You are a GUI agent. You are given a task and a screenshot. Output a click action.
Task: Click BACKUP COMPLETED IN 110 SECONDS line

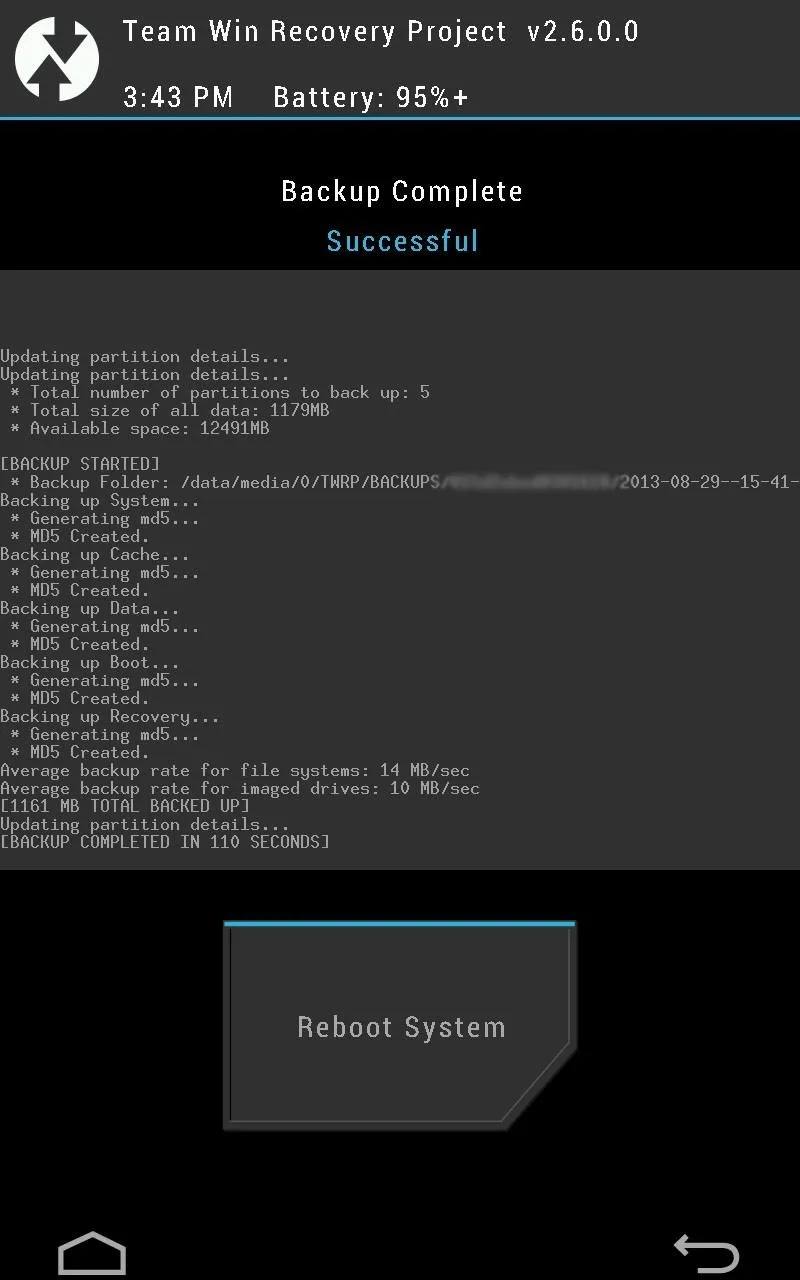(165, 842)
